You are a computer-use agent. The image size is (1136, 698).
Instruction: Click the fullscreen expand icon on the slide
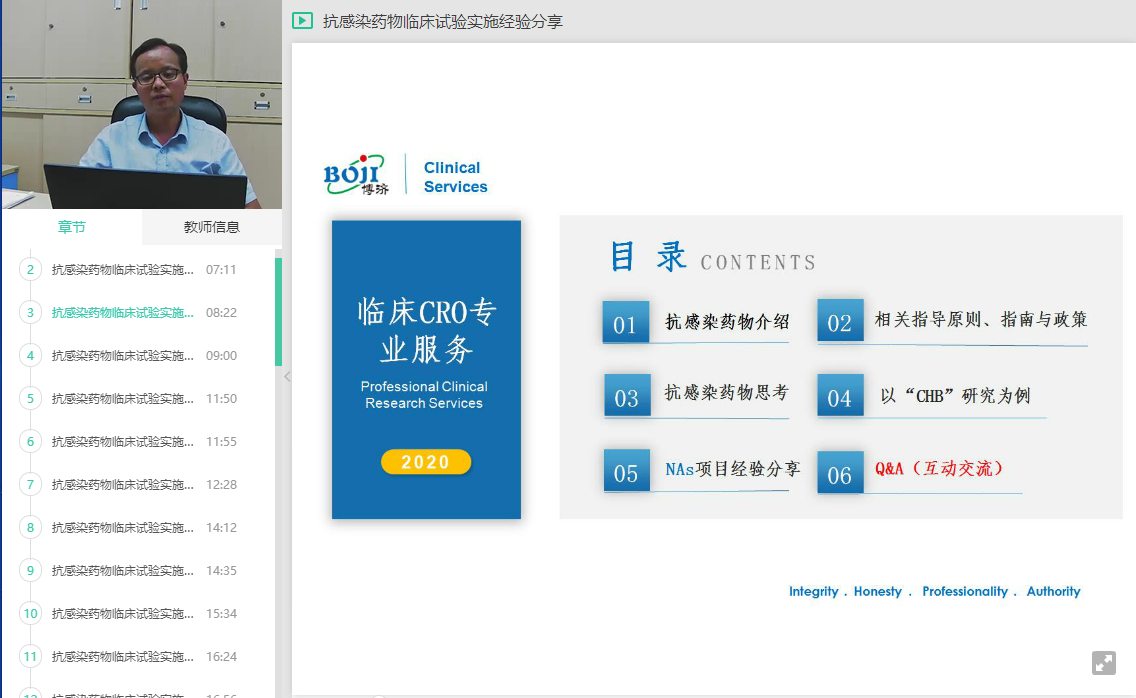(x=1103, y=662)
